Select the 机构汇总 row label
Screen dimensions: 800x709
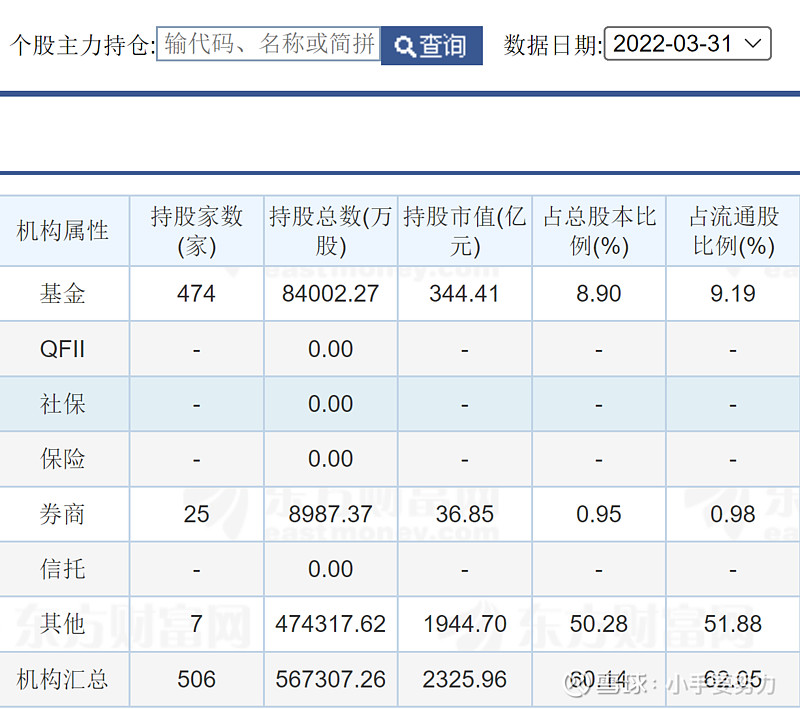point(63,679)
